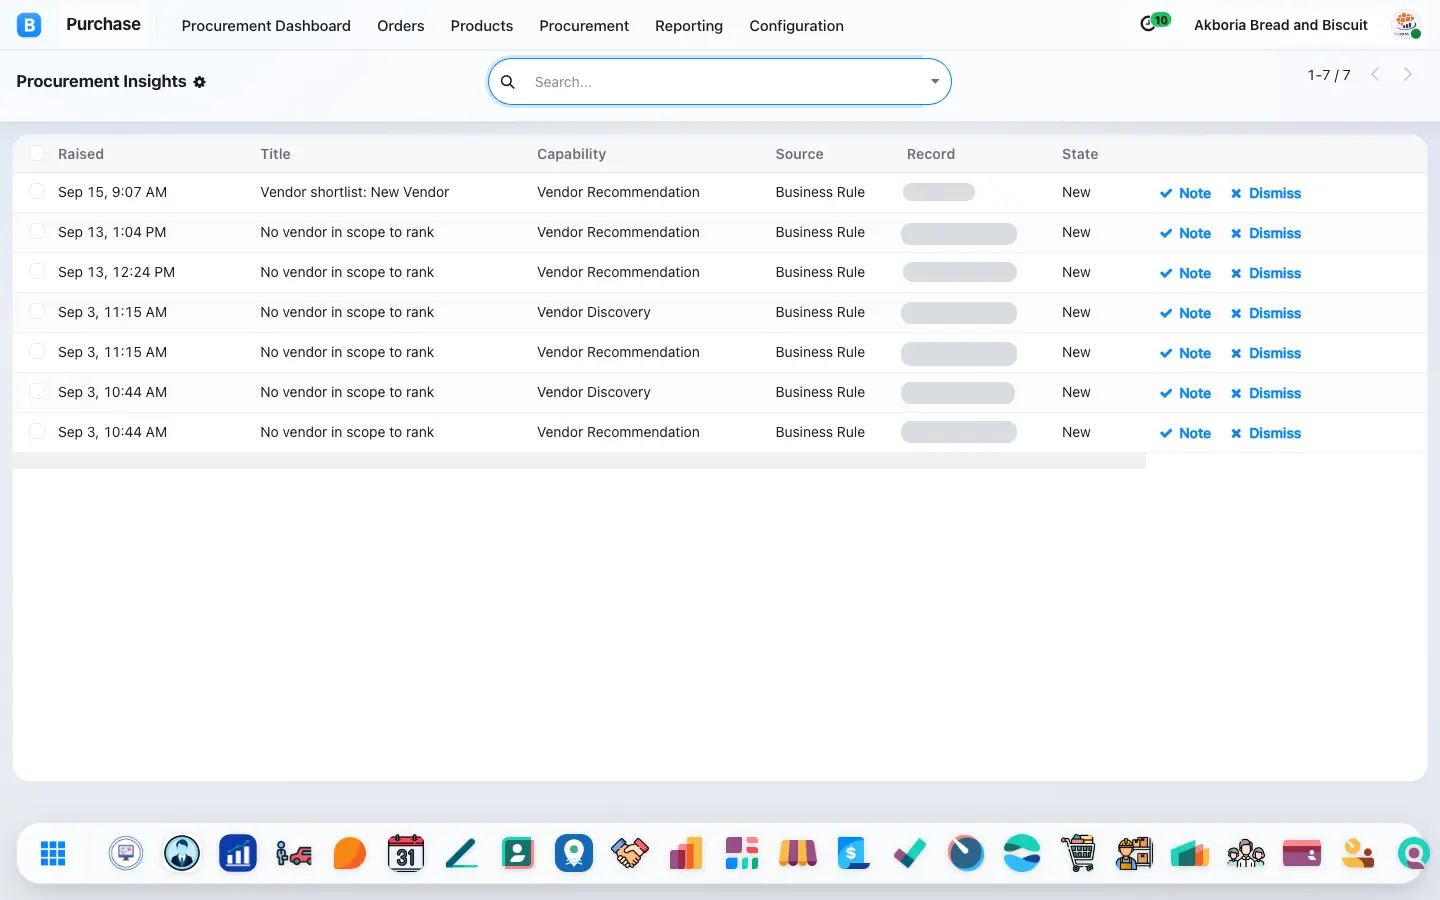The image size is (1440, 900).
Task: Focus the Search input field
Action: point(725,82)
